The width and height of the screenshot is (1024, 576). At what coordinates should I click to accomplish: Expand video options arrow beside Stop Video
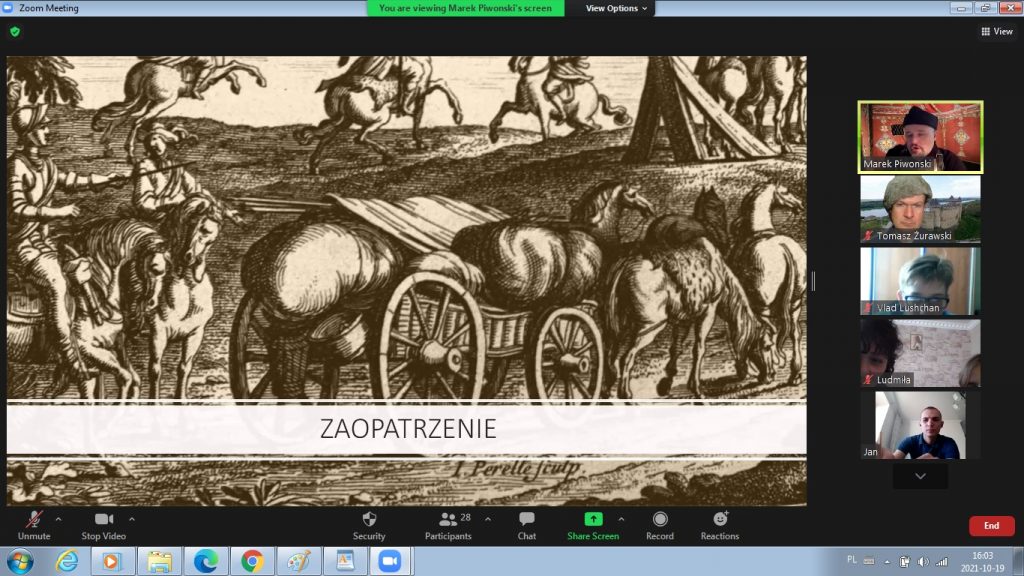(x=132, y=519)
